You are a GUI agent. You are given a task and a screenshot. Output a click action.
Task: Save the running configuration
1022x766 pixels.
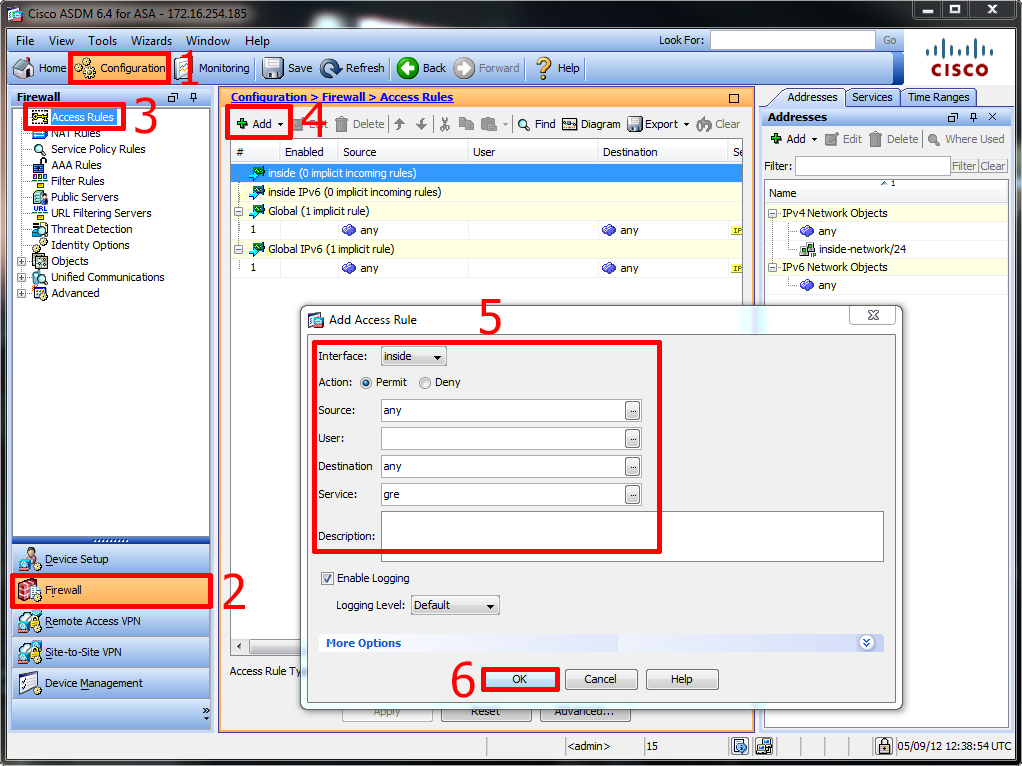pyautogui.click(x=288, y=68)
